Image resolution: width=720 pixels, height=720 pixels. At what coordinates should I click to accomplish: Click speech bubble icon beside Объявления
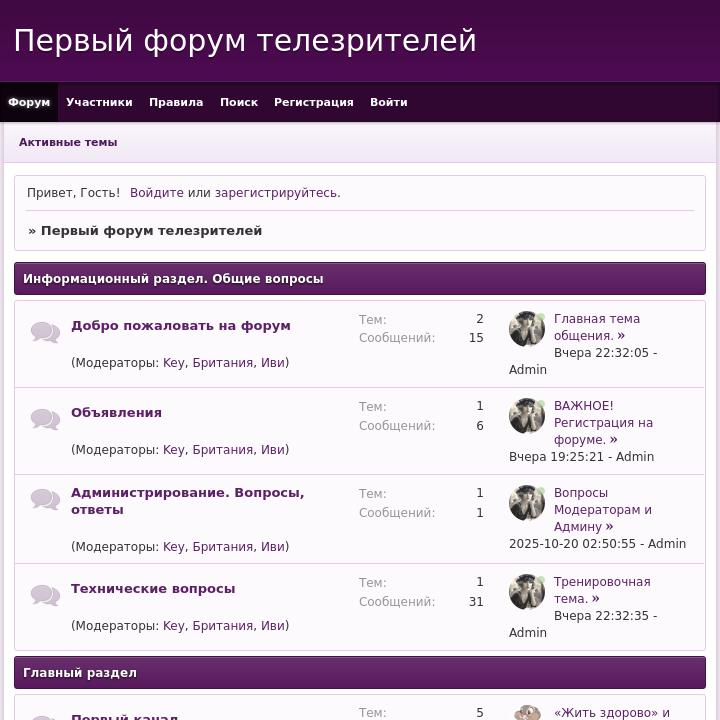45,419
